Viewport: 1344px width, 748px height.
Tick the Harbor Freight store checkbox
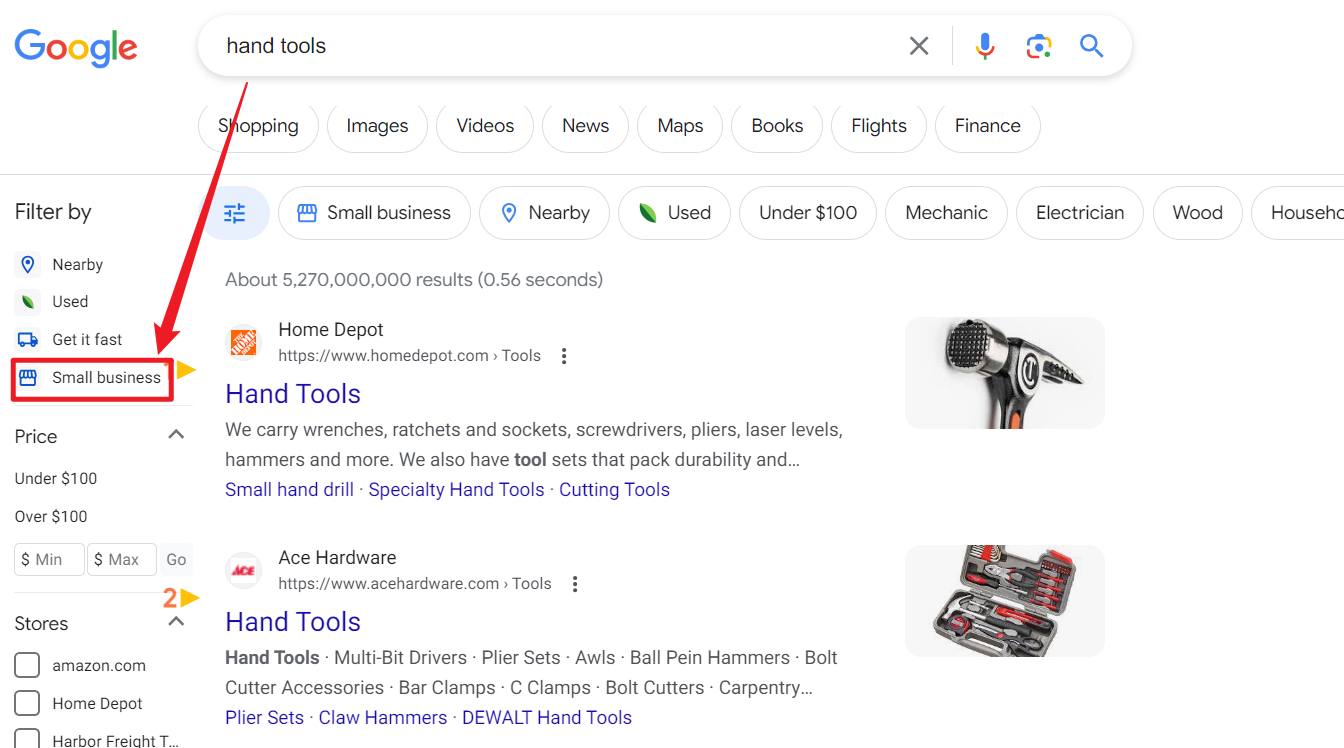(x=28, y=739)
